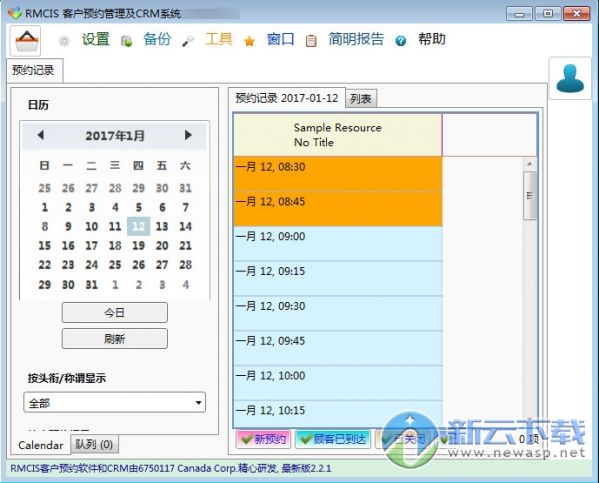Open the 简明报告 menu
The image size is (599, 483).
click(x=356, y=39)
